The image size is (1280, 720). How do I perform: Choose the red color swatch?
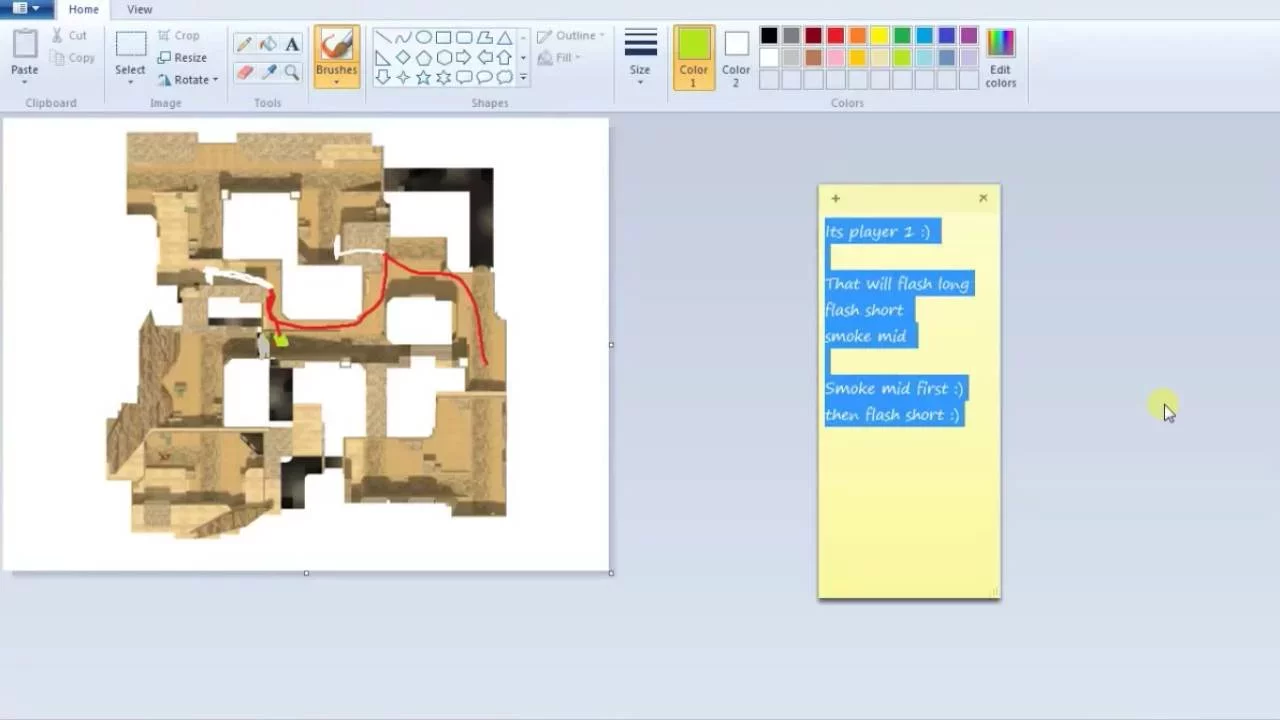click(835, 36)
